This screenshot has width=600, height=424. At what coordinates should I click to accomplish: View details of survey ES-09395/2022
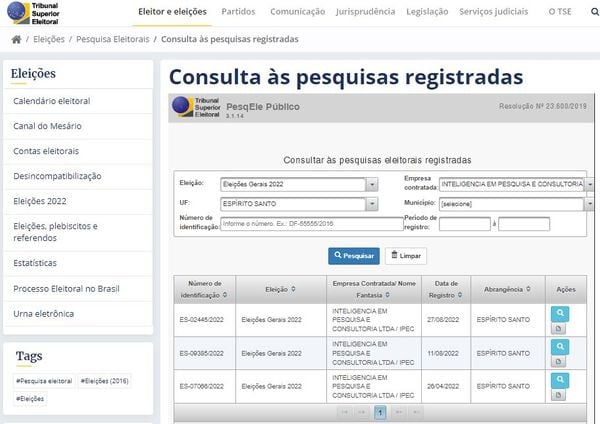pos(560,347)
